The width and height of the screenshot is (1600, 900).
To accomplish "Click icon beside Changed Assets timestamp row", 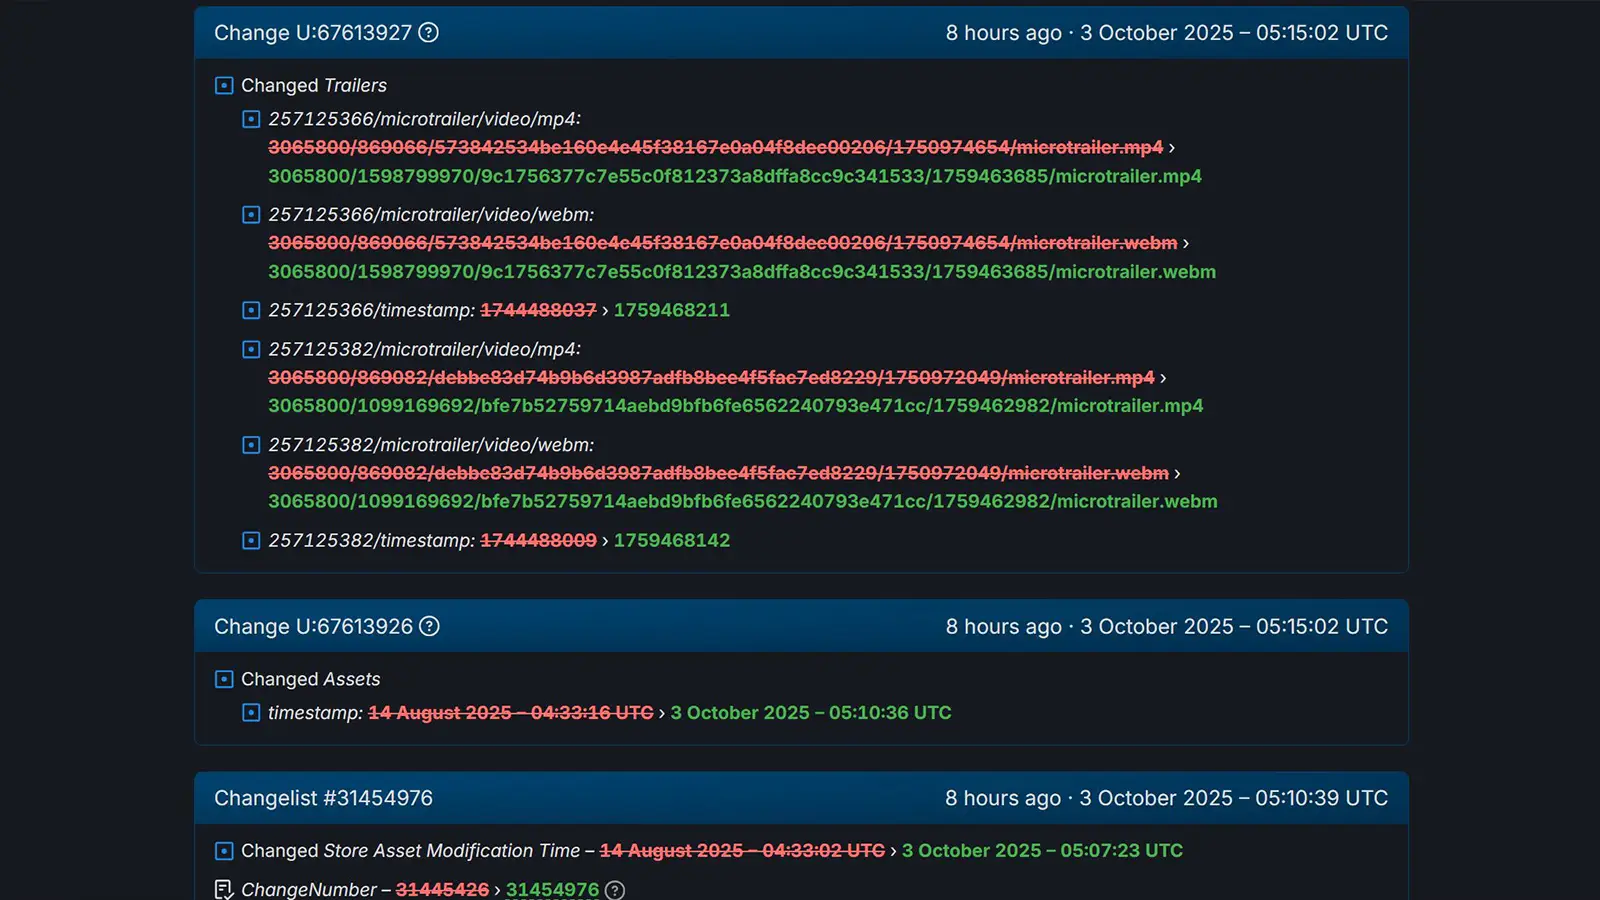I will (x=251, y=713).
